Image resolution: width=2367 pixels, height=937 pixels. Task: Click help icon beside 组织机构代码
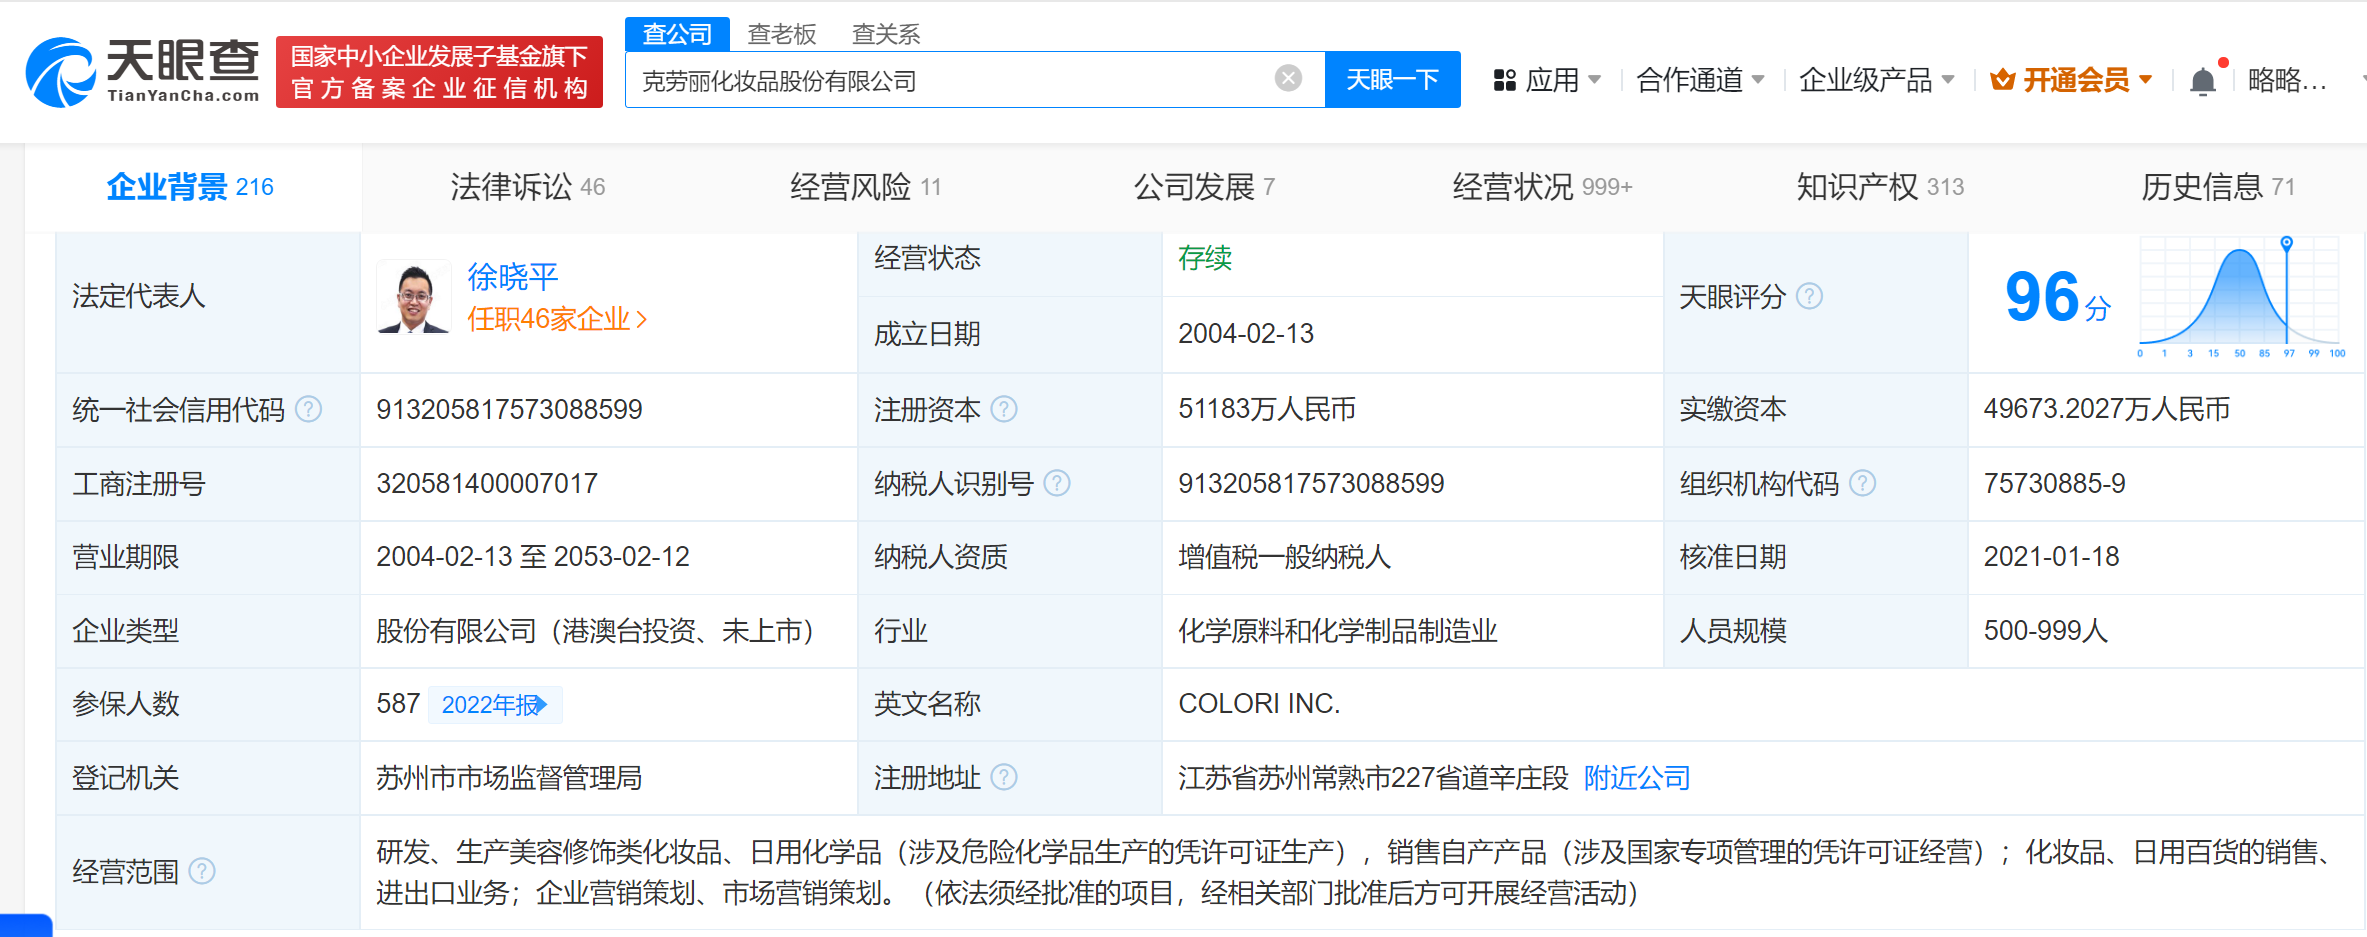1862,483
